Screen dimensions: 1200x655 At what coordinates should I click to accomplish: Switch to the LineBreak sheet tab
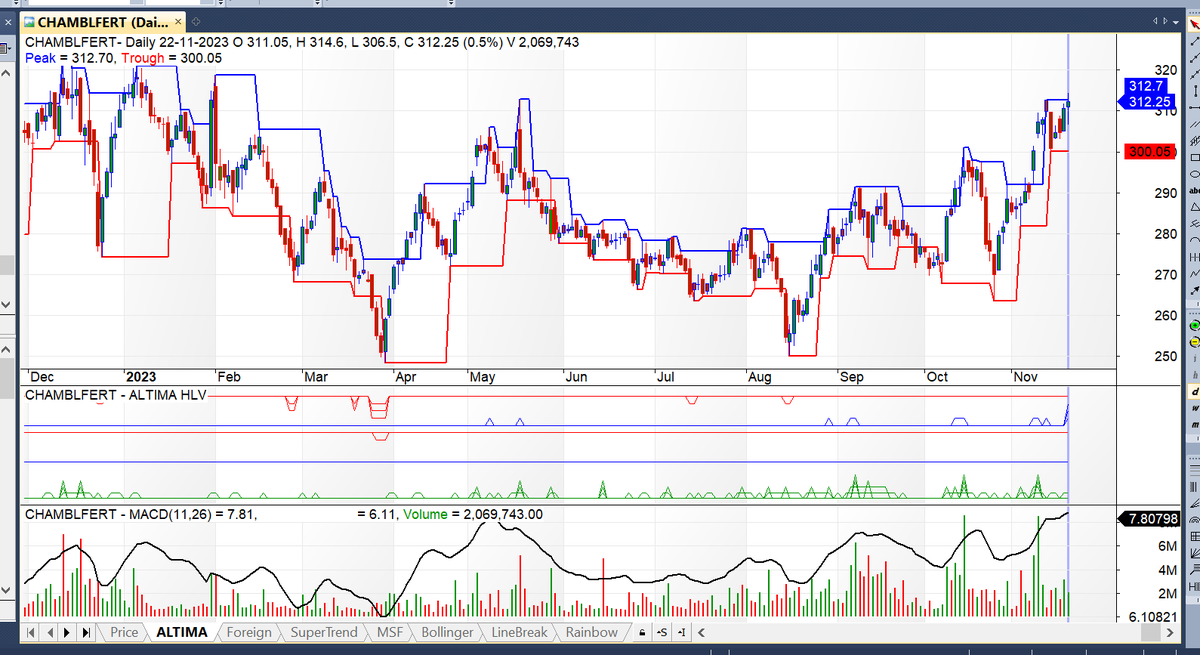(x=519, y=632)
